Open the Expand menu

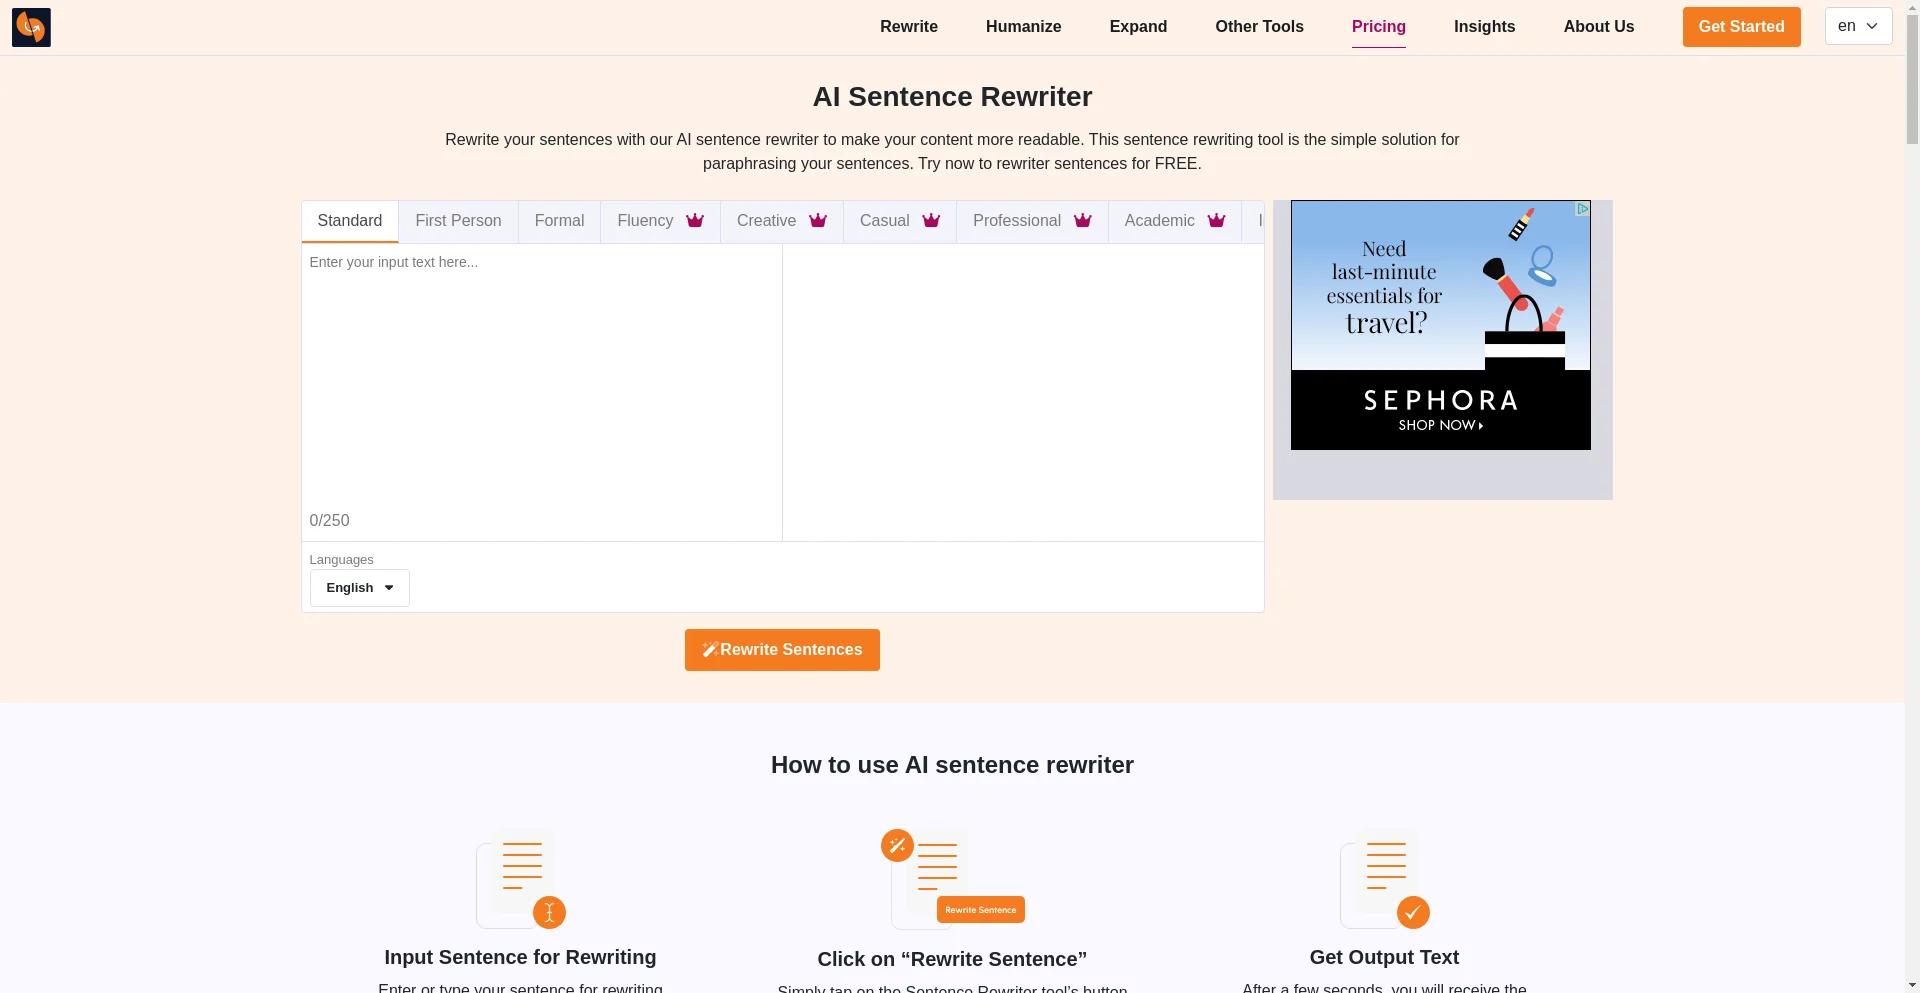coord(1138,27)
